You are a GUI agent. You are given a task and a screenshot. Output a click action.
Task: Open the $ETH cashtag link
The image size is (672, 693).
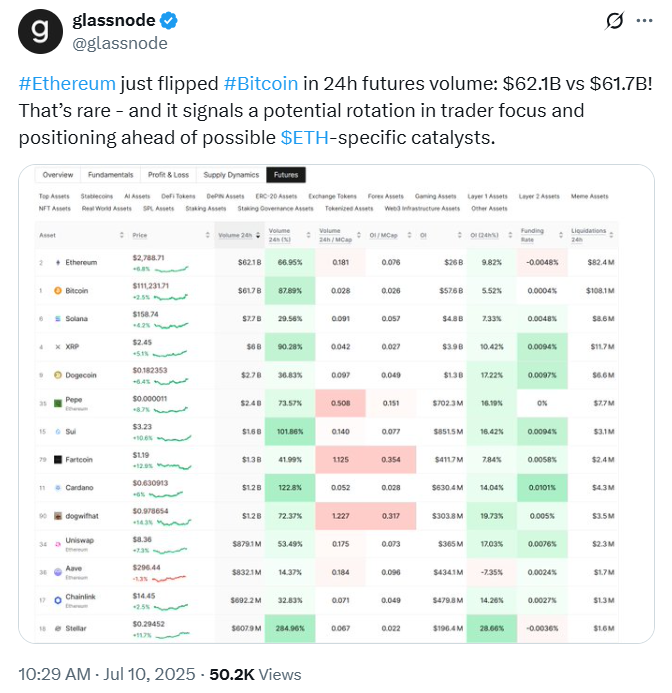pos(305,137)
